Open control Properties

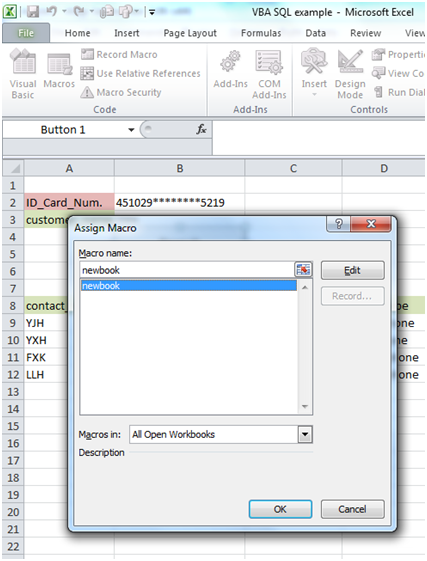pyautogui.click(x=398, y=54)
